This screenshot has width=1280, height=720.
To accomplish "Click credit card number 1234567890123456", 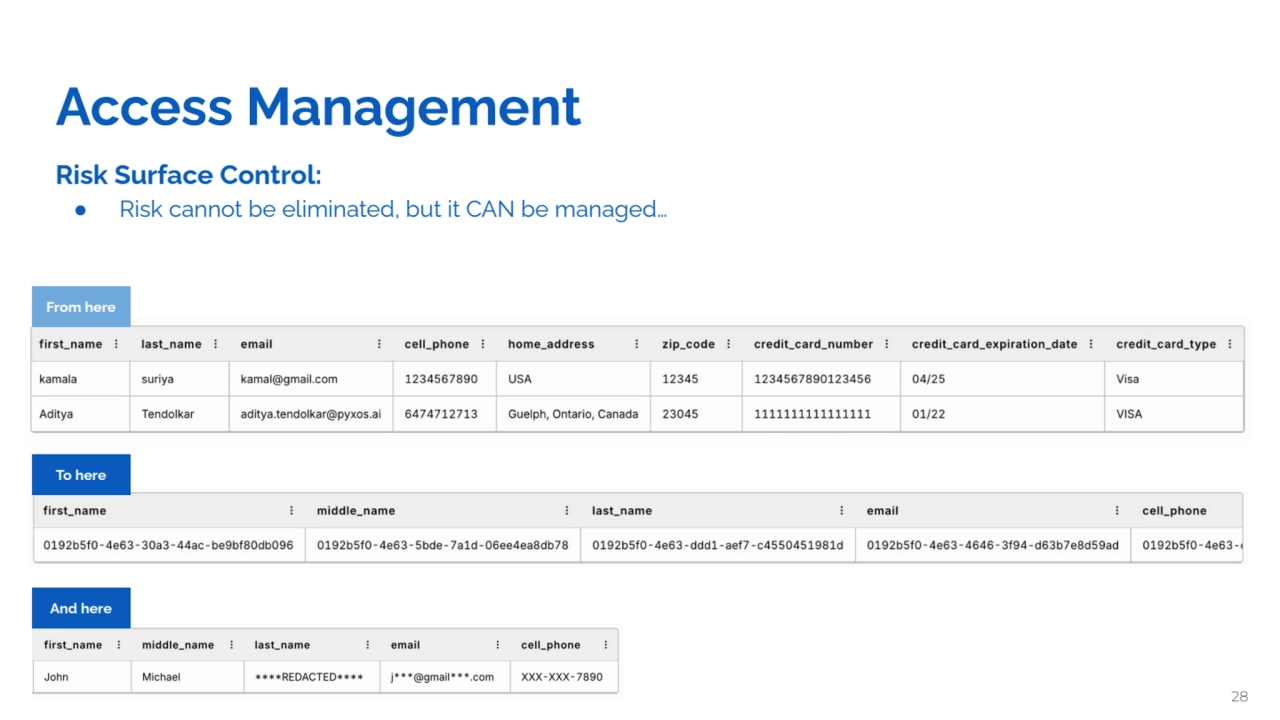I will [821, 379].
